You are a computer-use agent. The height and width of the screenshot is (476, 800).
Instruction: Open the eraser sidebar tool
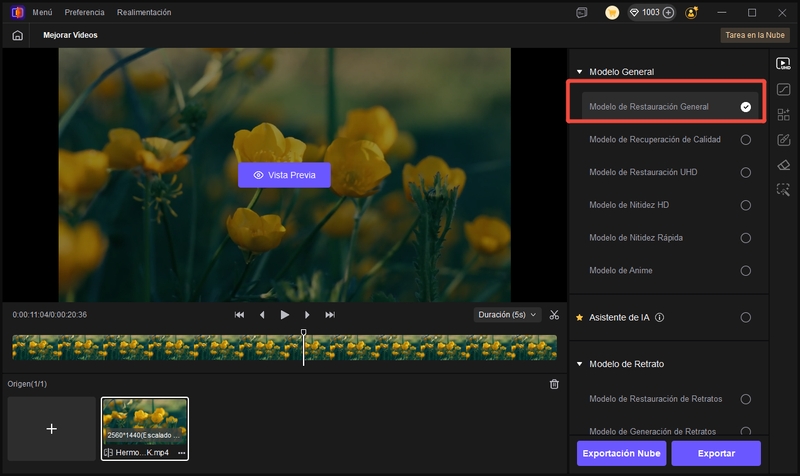(x=783, y=165)
